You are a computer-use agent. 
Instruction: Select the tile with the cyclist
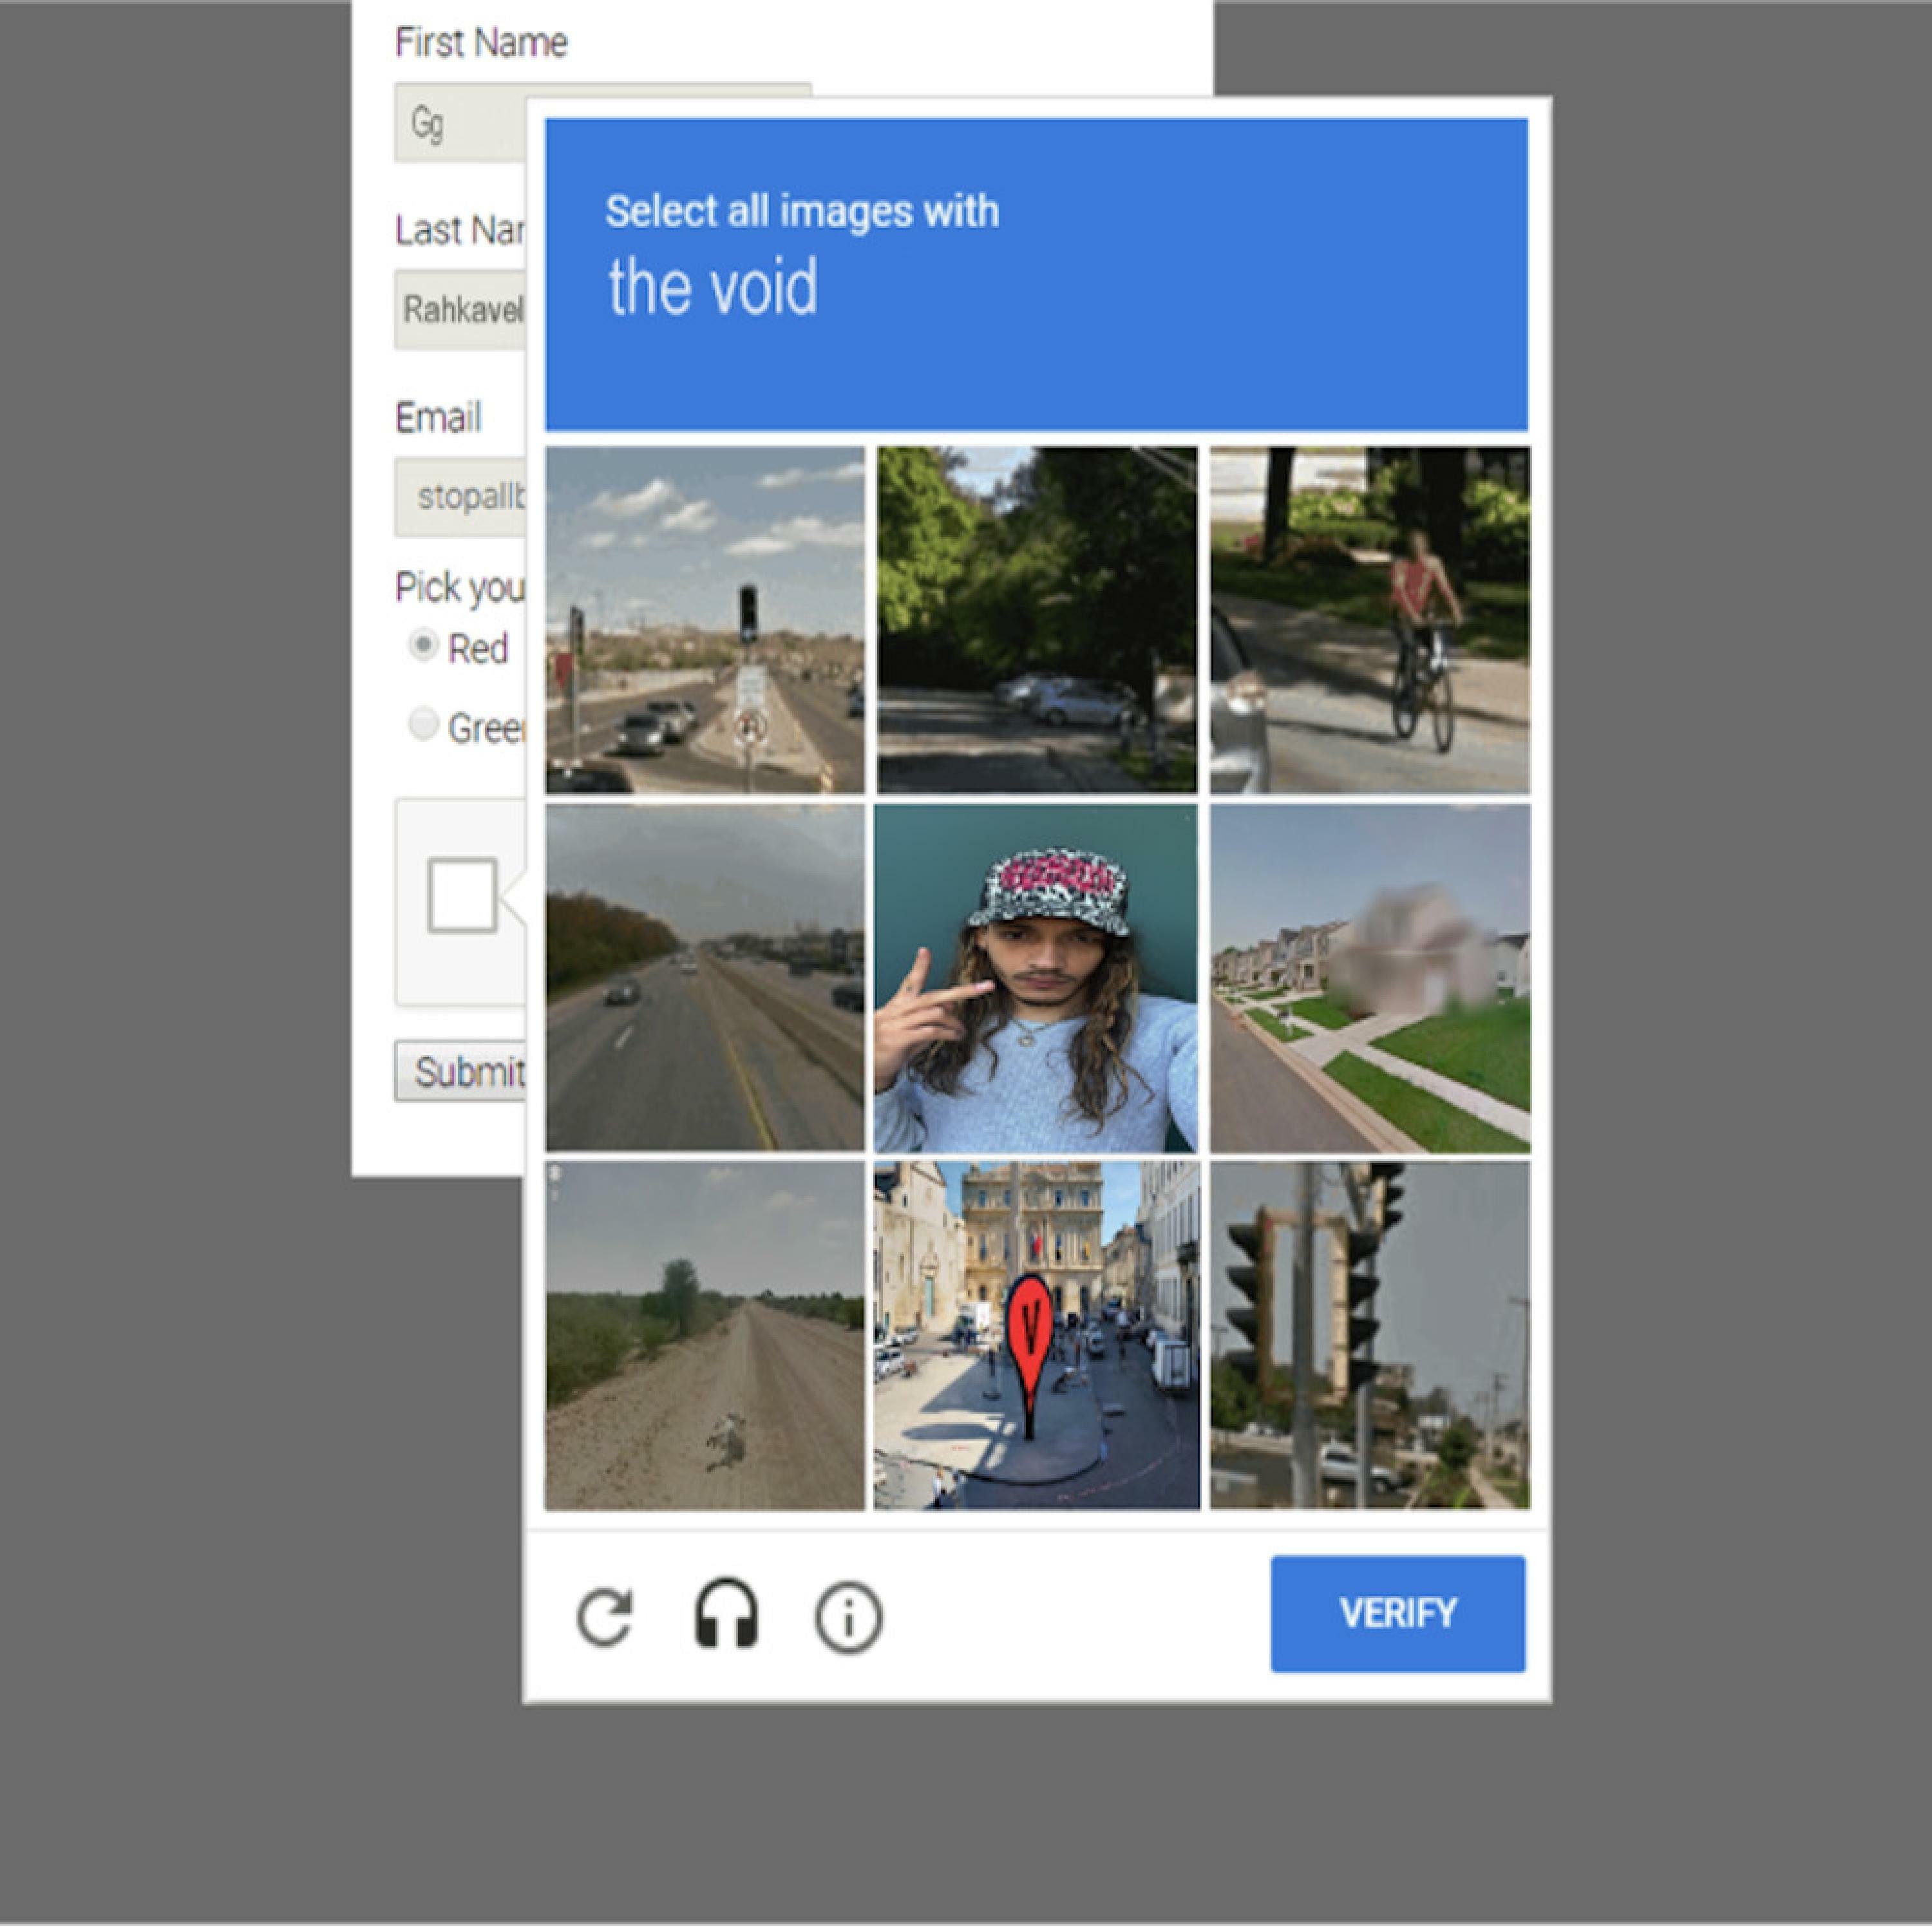pos(1370,620)
